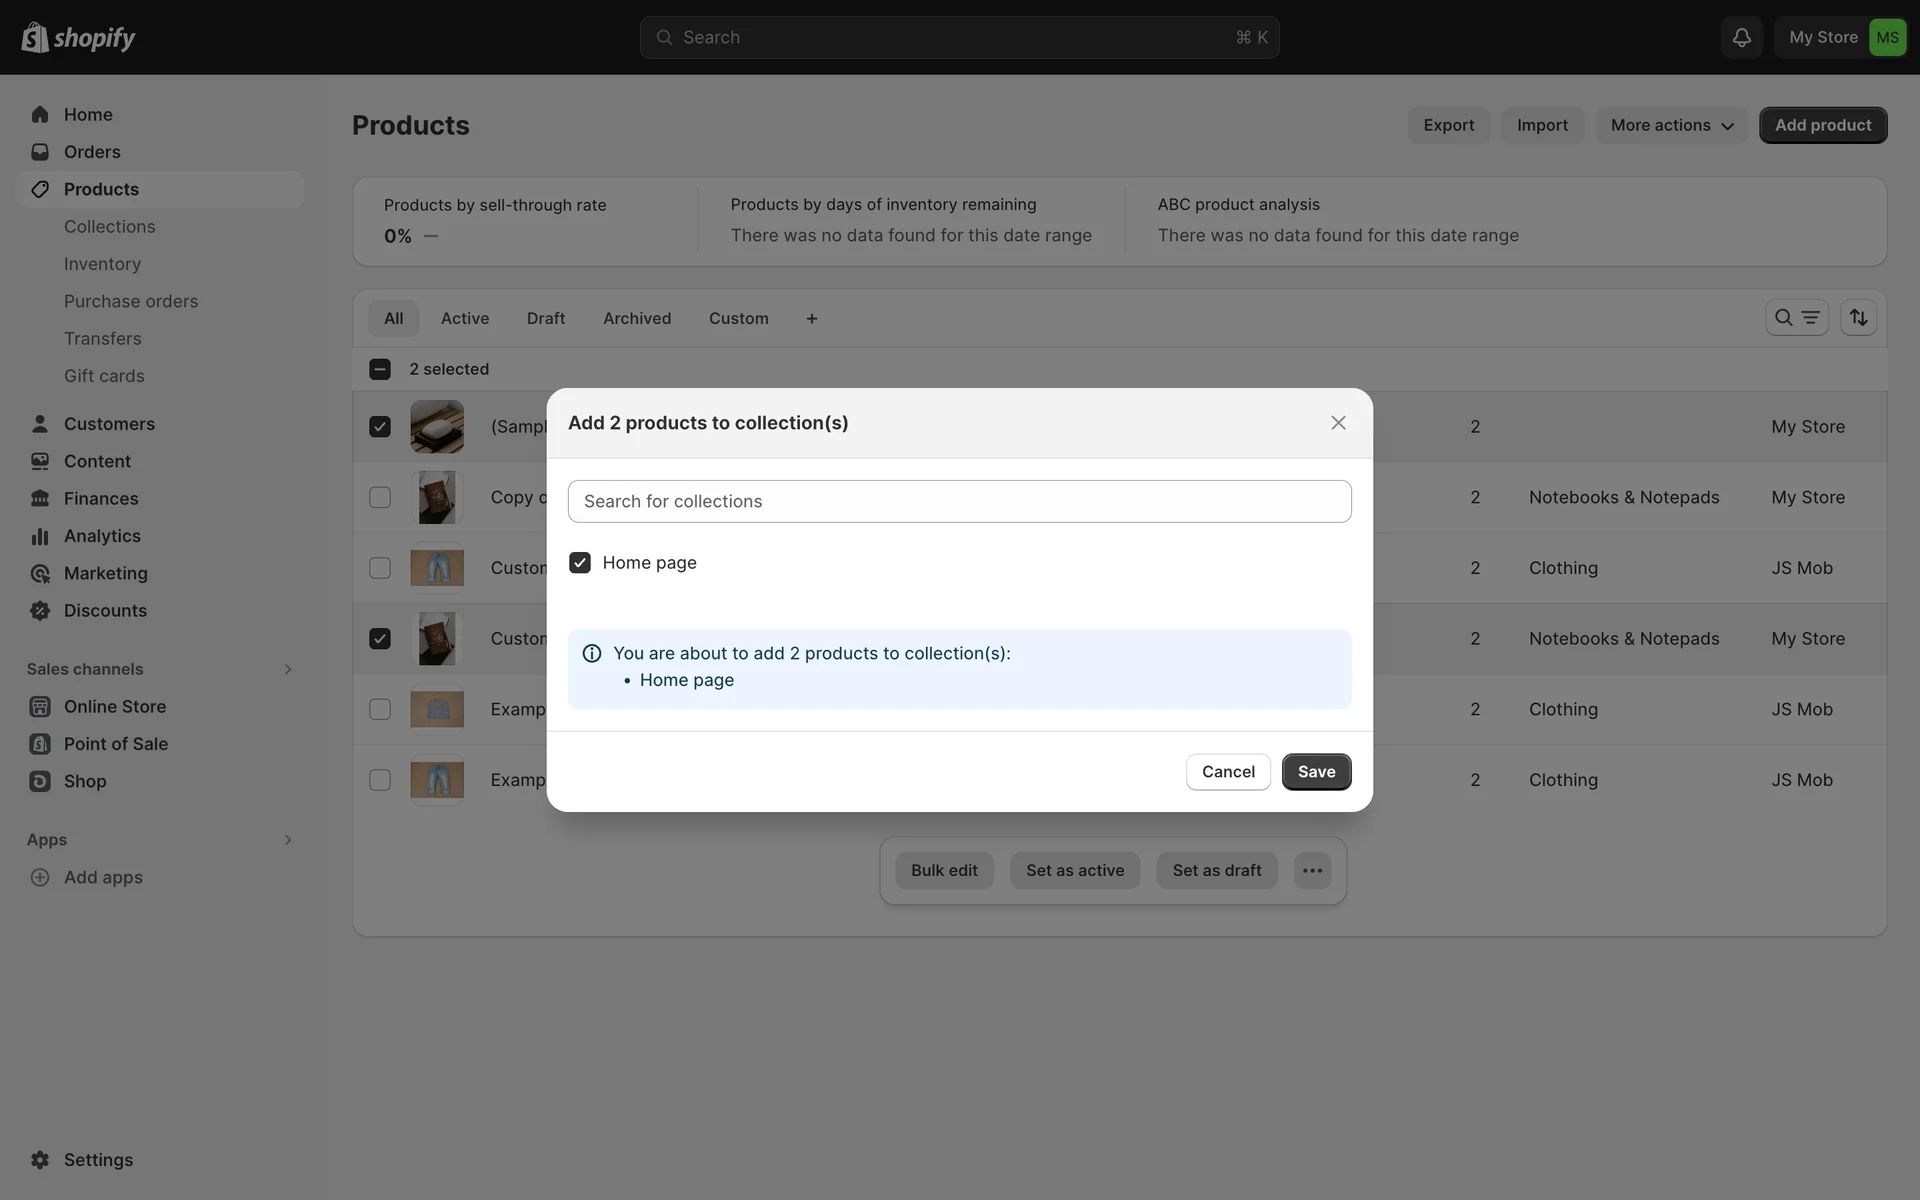Click the Search for collections field

959,501
